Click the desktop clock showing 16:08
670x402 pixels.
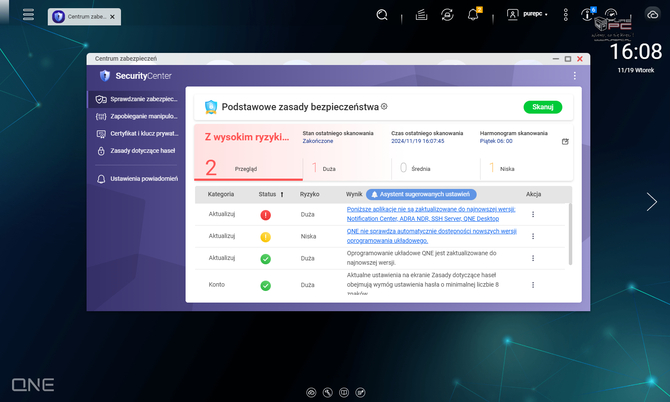coord(636,52)
